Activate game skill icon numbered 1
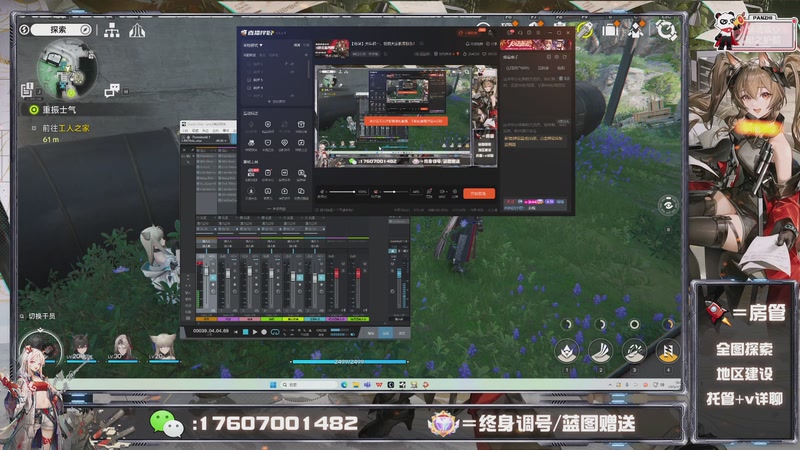 (566, 351)
